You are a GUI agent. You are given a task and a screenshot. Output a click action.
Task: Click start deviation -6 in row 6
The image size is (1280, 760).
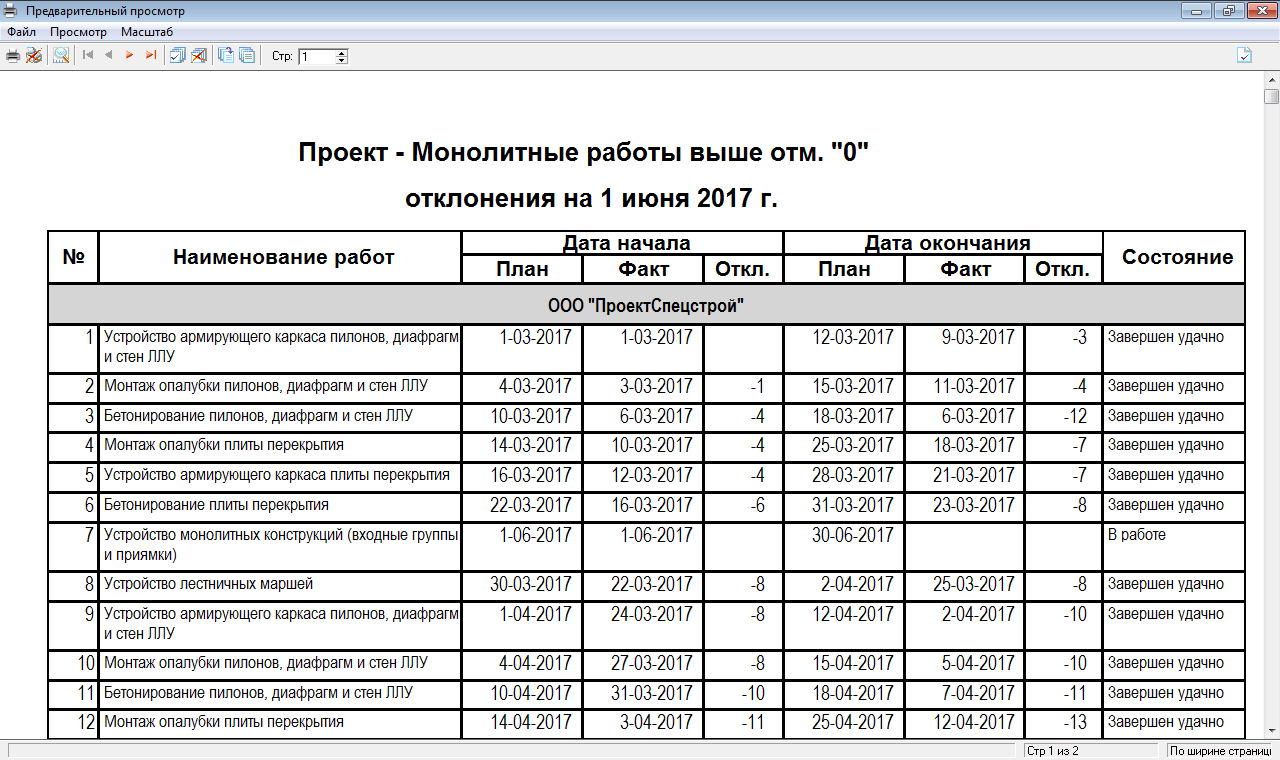[x=757, y=505]
